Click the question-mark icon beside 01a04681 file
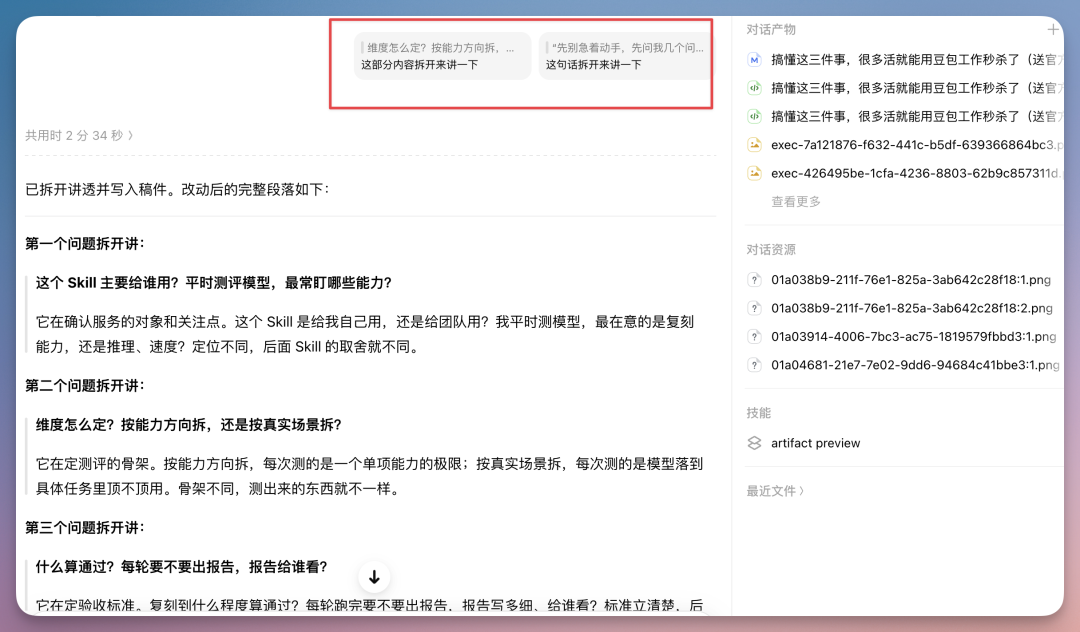 754,365
